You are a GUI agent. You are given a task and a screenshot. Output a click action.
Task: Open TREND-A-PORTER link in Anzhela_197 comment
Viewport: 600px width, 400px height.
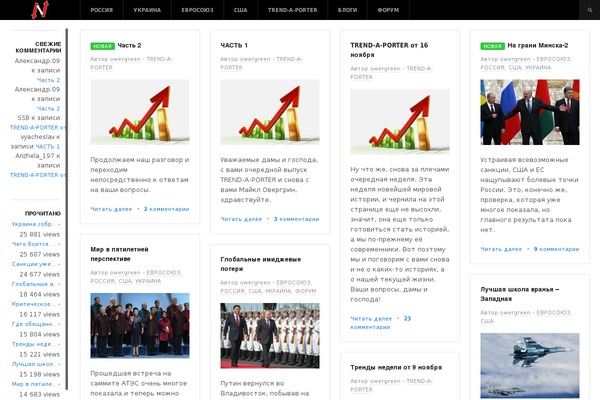pyautogui.click(x=38, y=175)
